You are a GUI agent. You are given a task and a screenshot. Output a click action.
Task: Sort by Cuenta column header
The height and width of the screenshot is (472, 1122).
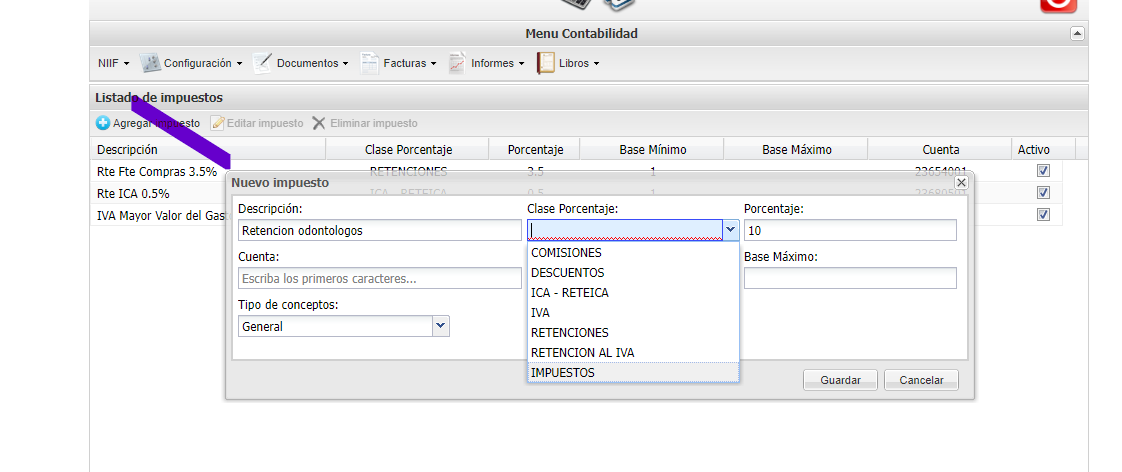(x=940, y=149)
